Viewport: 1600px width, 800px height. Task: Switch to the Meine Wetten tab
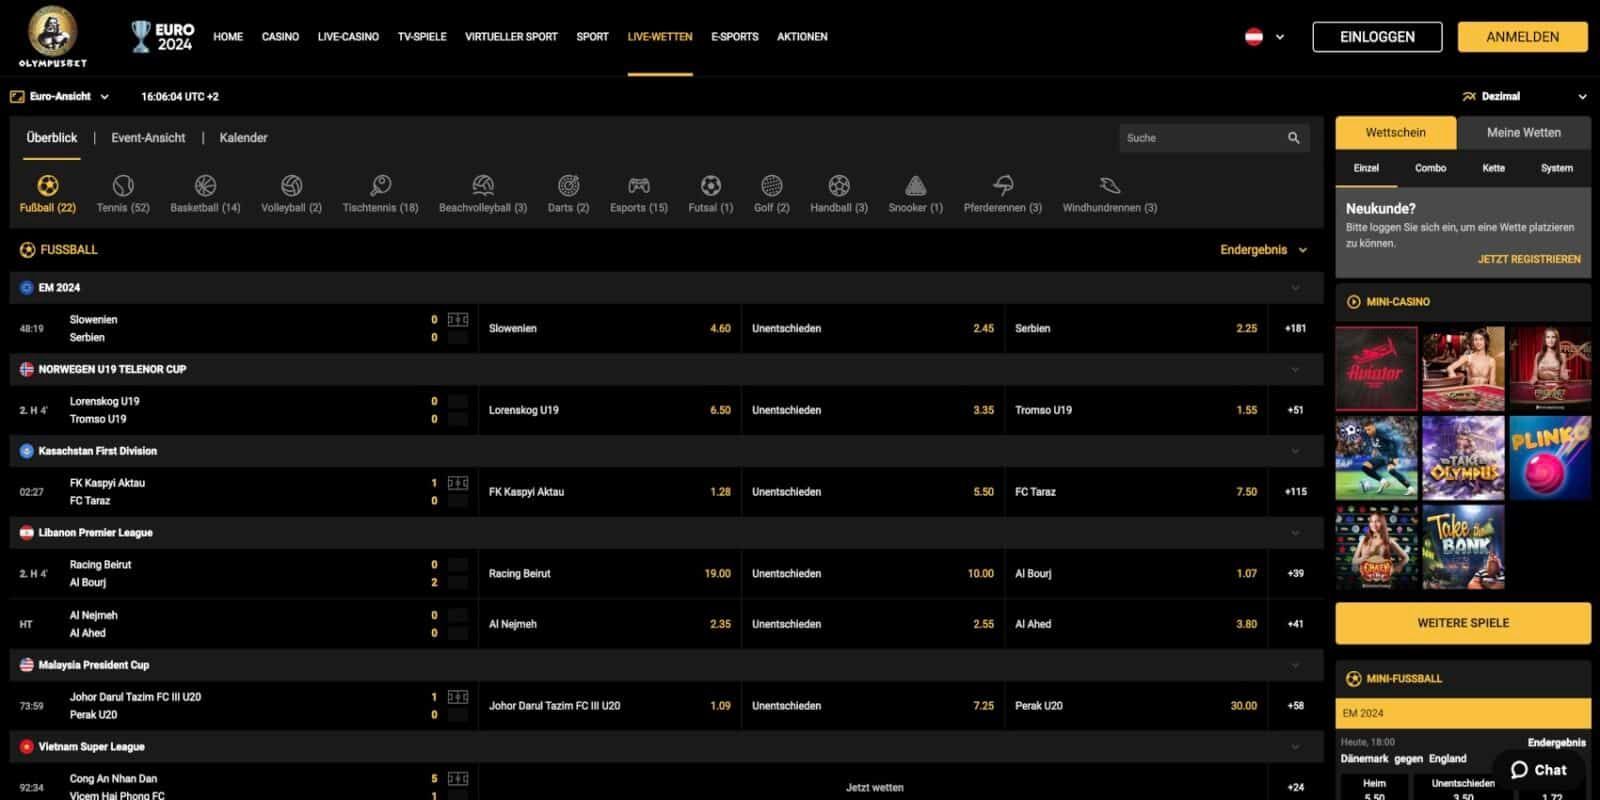point(1523,133)
